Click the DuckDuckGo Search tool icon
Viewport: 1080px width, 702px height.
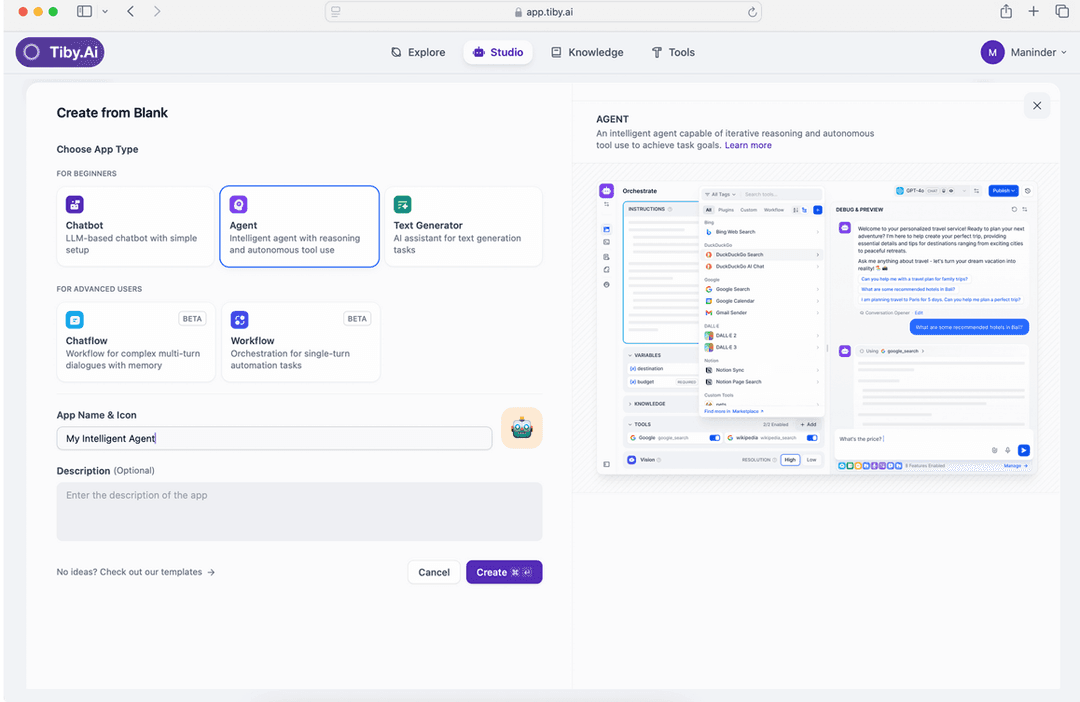tap(708, 255)
